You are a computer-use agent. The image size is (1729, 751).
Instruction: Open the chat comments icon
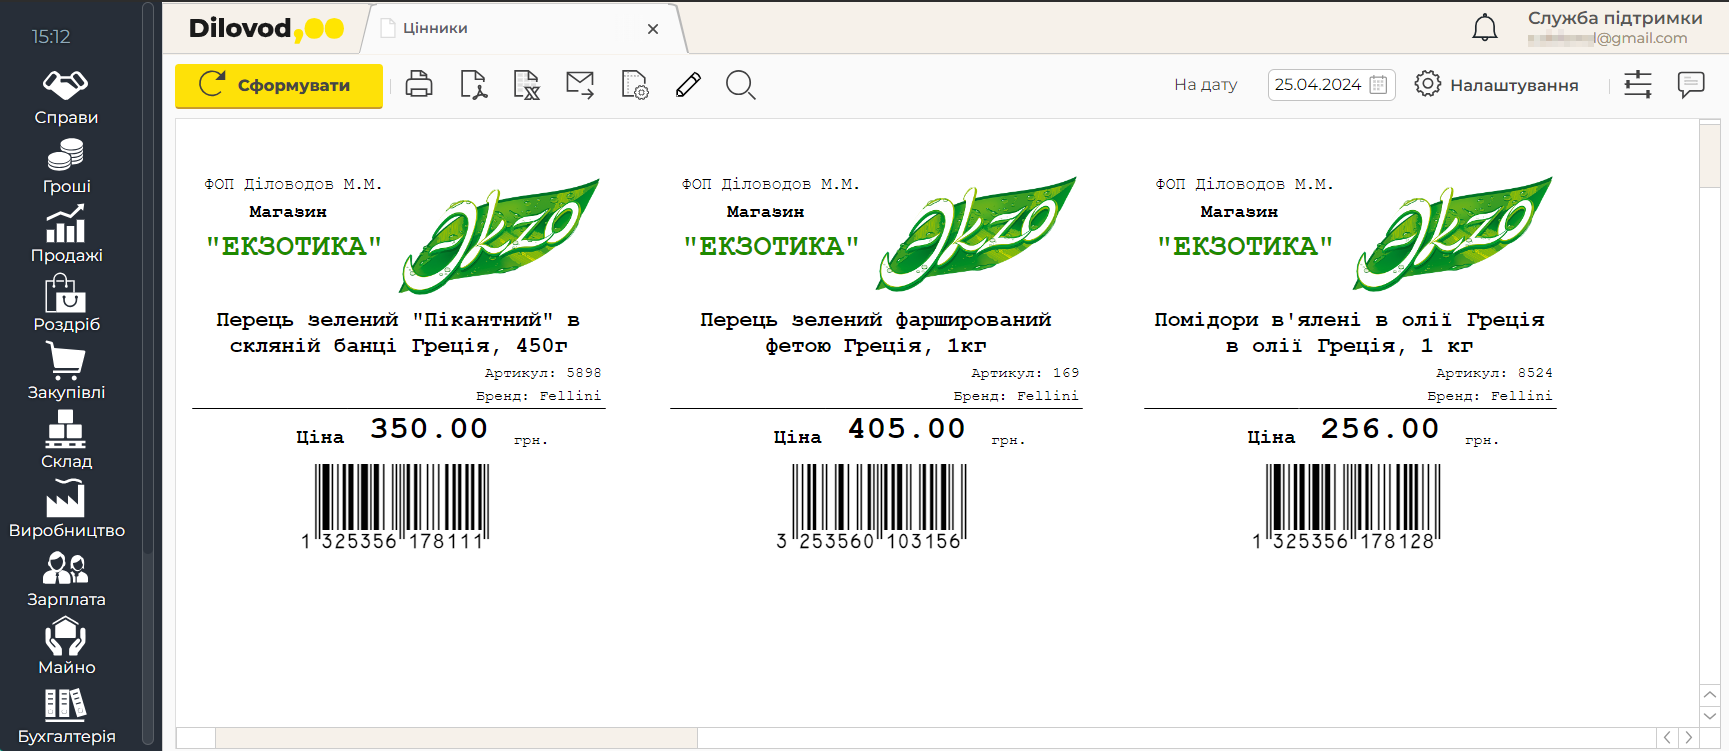(x=1691, y=85)
